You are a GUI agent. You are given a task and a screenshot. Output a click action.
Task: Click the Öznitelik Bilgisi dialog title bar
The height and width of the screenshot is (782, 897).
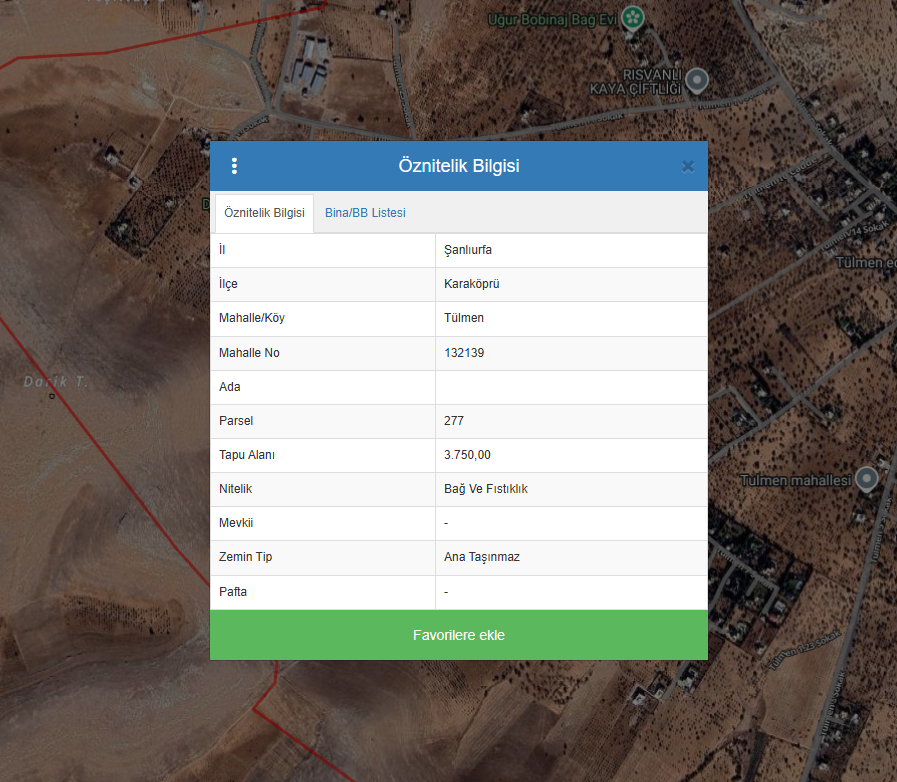click(x=458, y=166)
